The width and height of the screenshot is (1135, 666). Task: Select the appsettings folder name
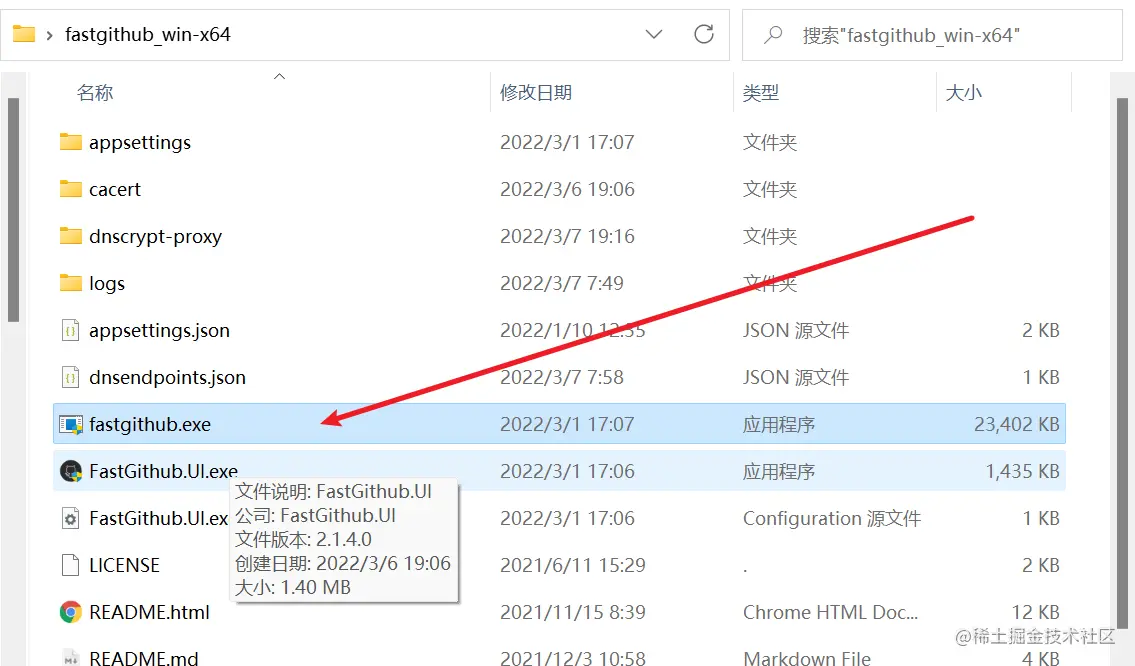(x=140, y=143)
